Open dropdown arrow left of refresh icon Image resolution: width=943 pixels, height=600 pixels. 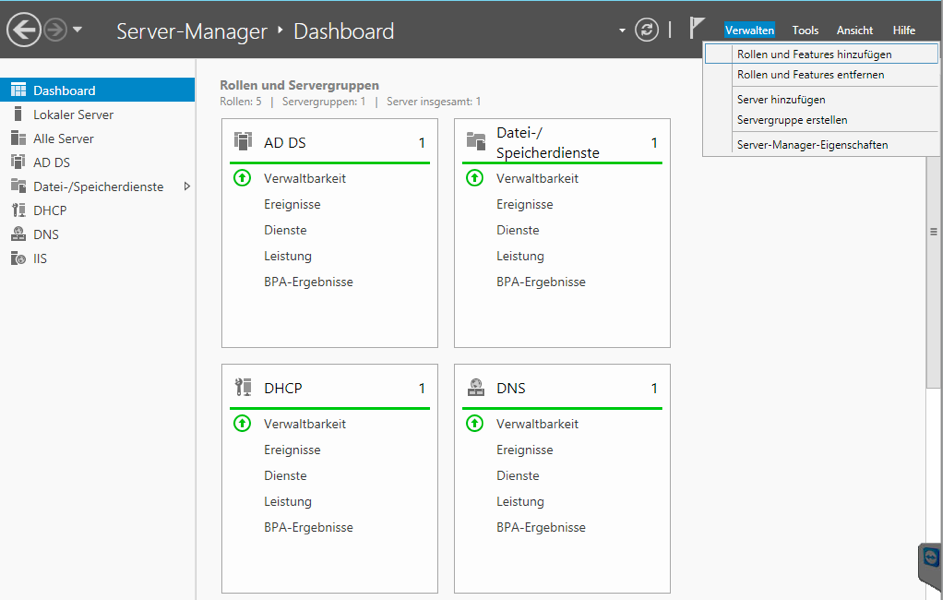pyautogui.click(x=622, y=30)
